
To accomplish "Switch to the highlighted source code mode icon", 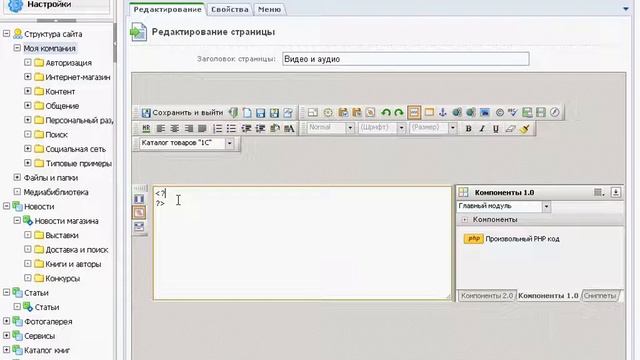I will click(x=139, y=213).
